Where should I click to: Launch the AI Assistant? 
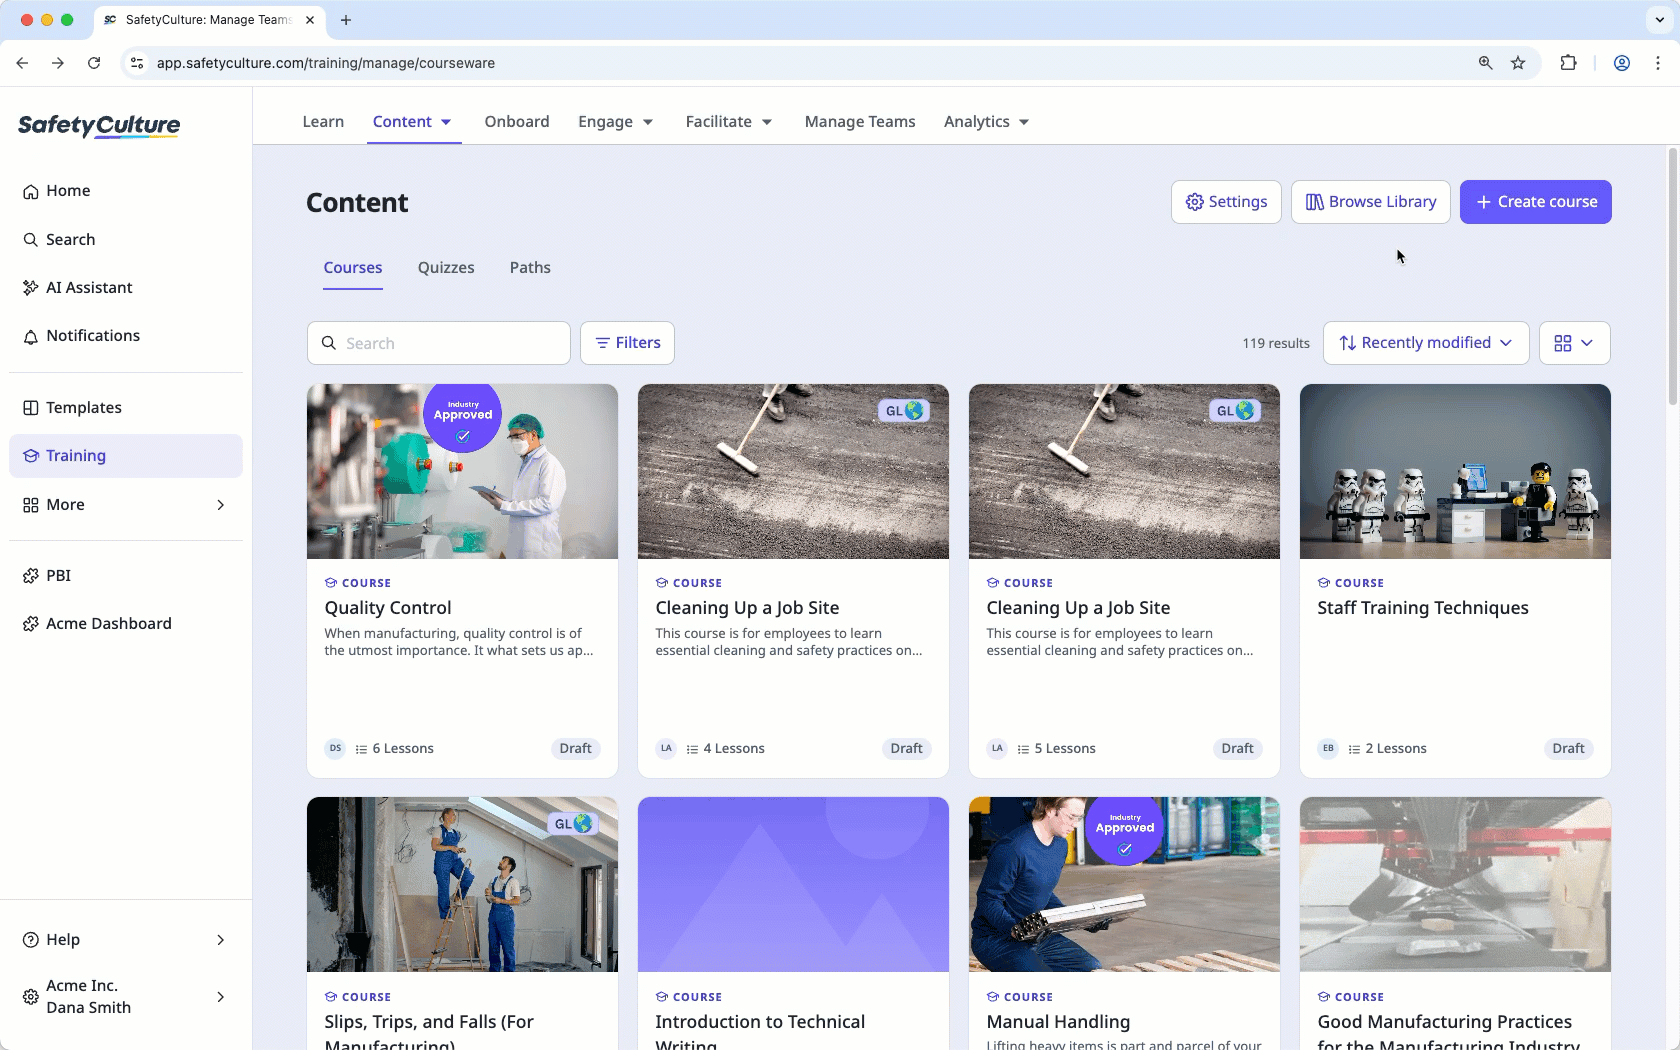pyautogui.click(x=126, y=288)
